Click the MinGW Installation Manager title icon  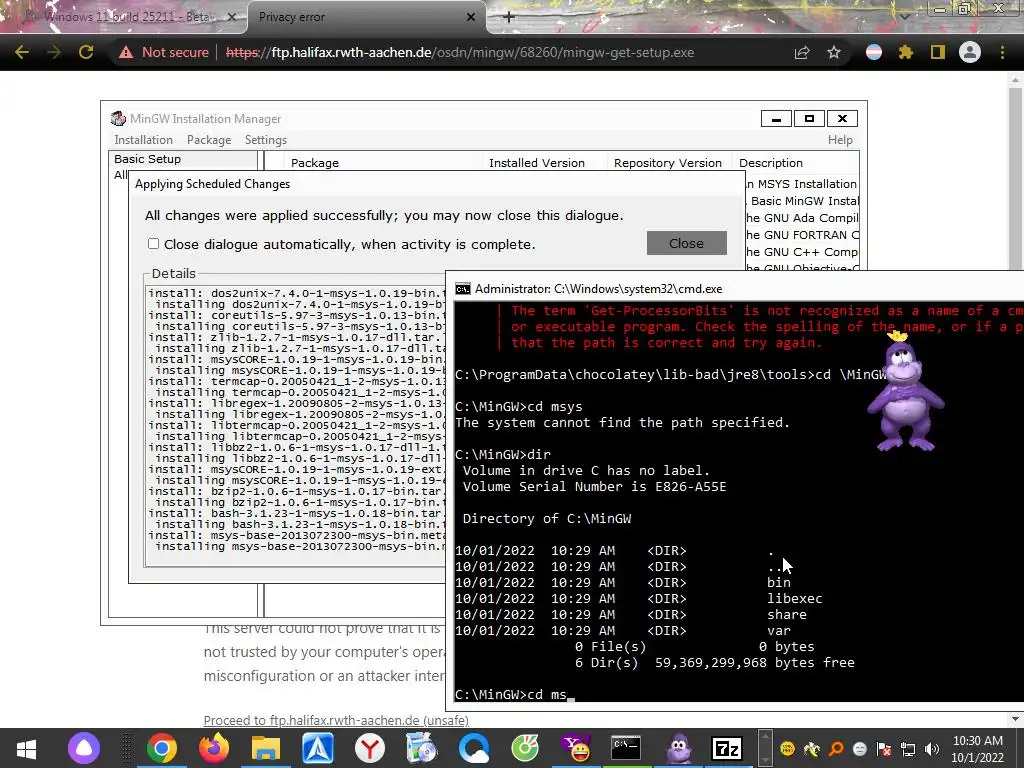[x=118, y=118]
